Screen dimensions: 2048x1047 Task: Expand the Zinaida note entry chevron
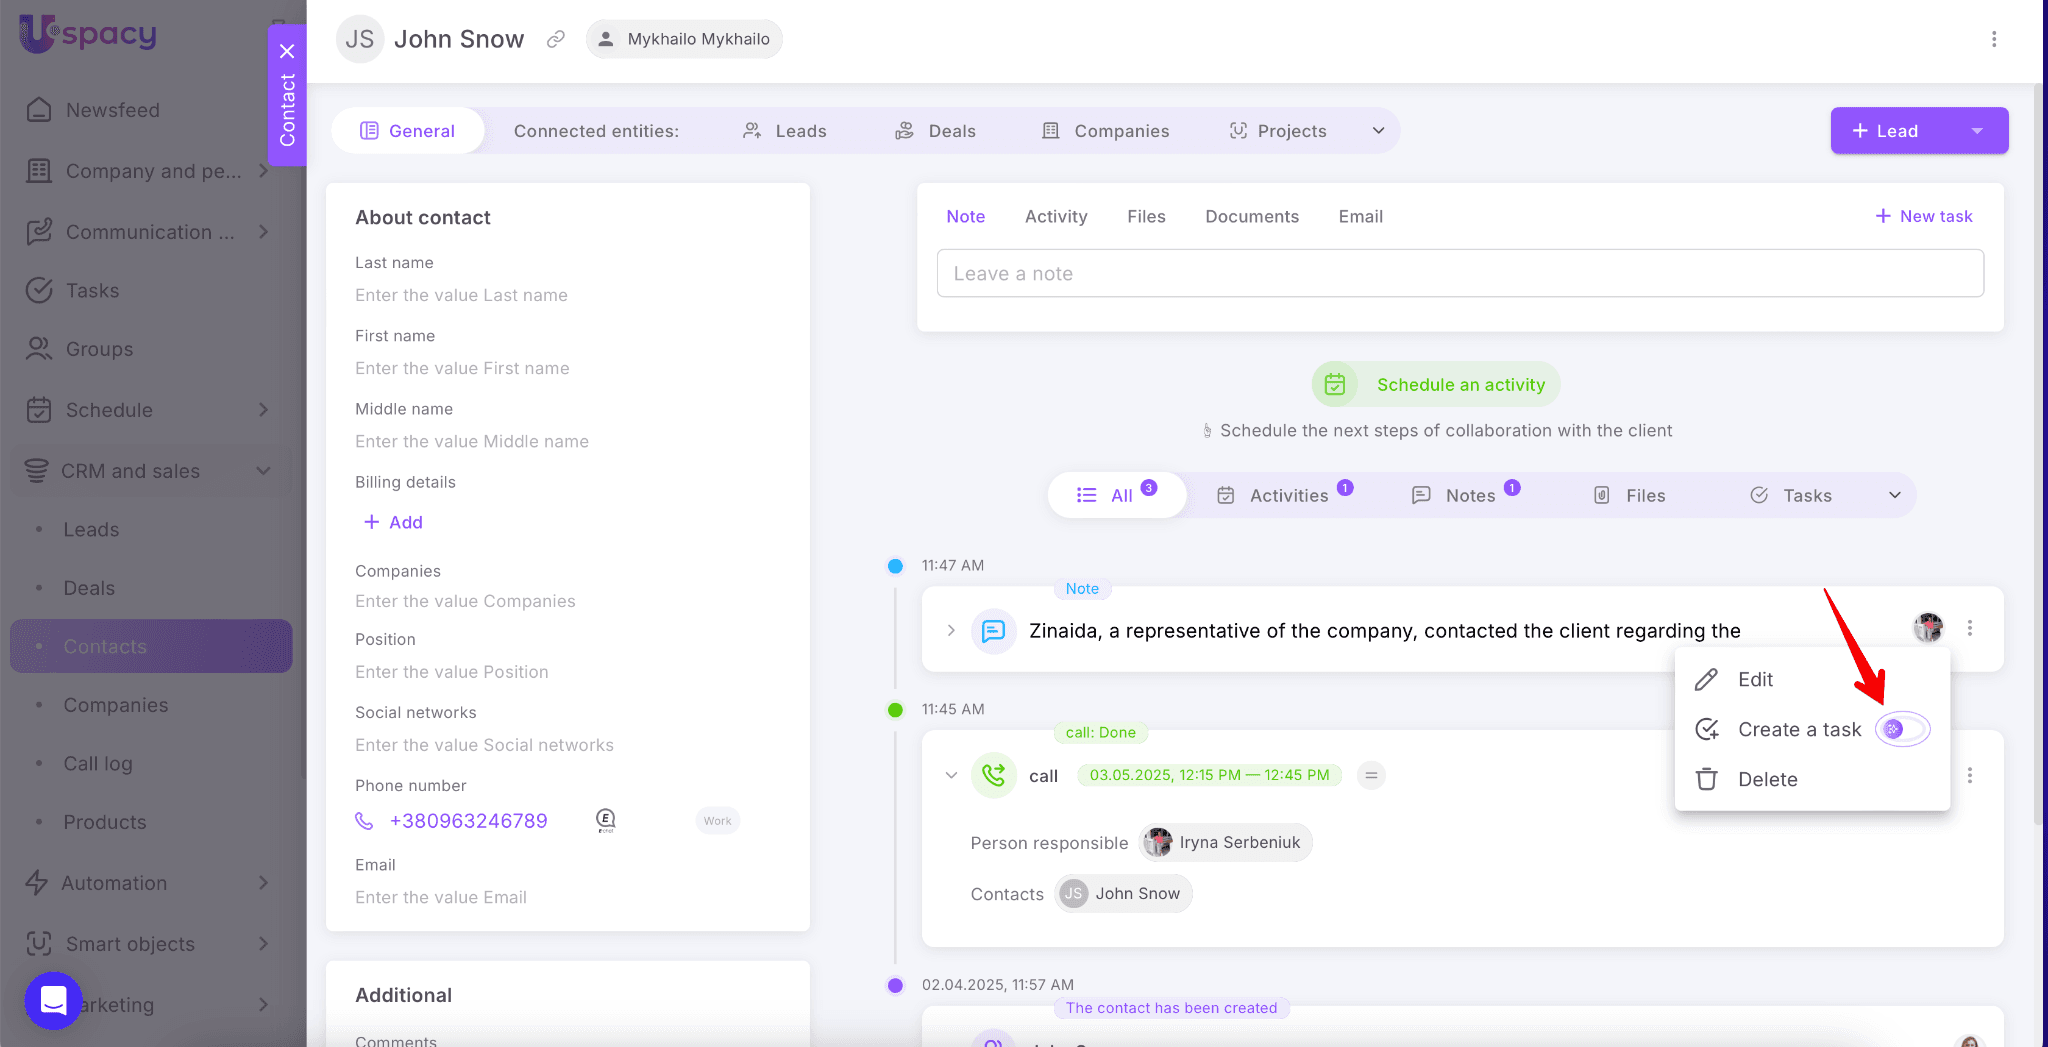coord(951,631)
